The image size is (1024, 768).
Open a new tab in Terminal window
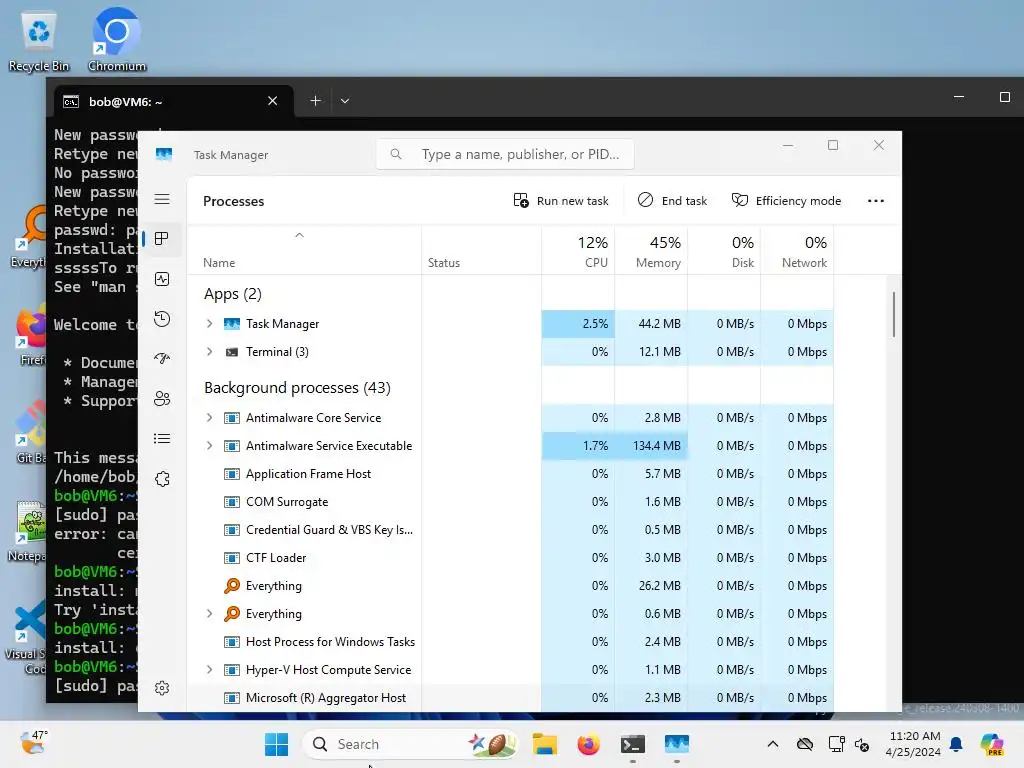(315, 101)
